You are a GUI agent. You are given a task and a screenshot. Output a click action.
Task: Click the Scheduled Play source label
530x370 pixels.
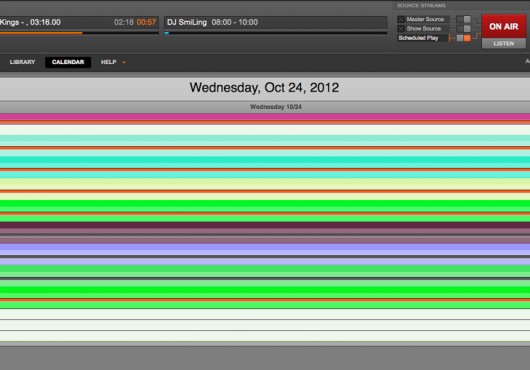point(418,38)
